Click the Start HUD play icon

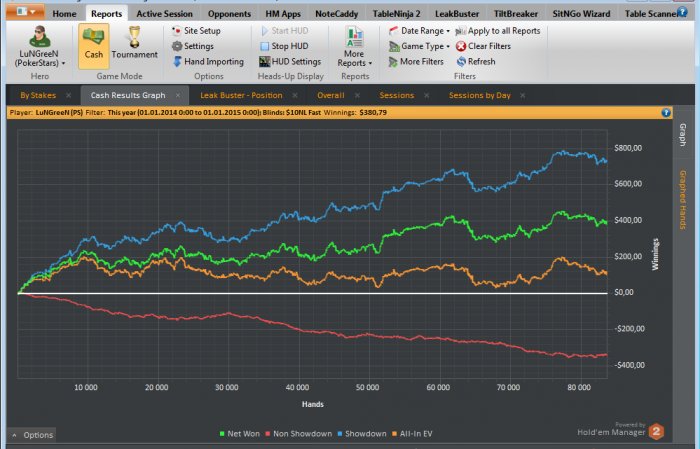click(265, 31)
